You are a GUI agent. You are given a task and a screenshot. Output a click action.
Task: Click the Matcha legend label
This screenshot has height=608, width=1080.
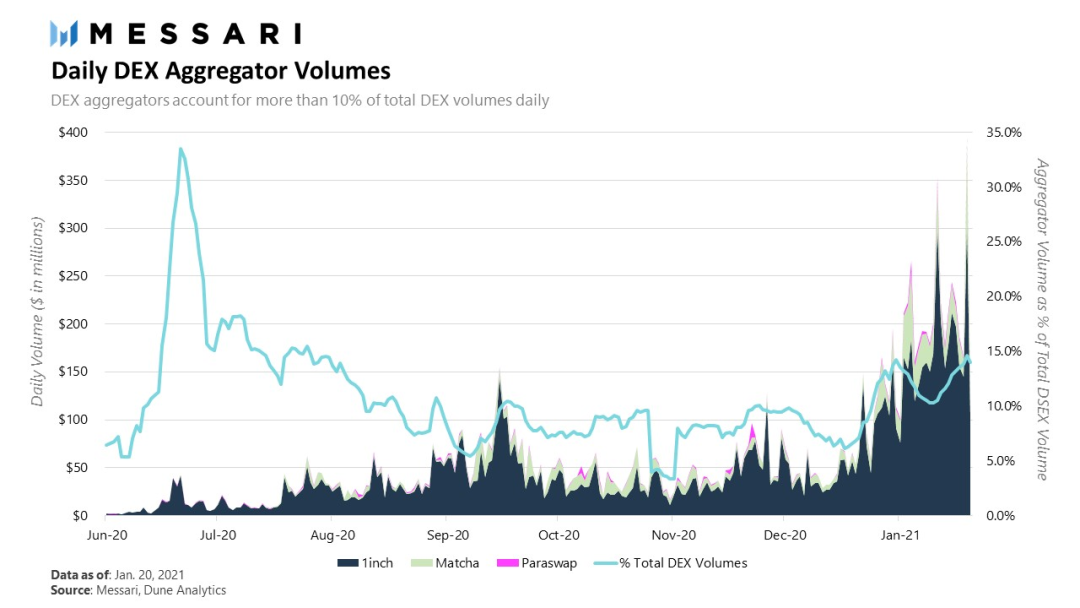click(457, 563)
